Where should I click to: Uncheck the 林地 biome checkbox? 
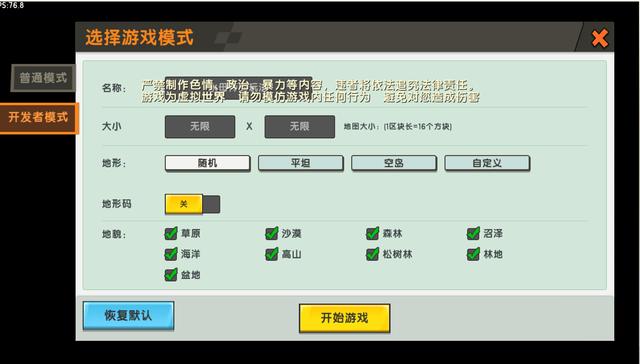tap(473, 254)
